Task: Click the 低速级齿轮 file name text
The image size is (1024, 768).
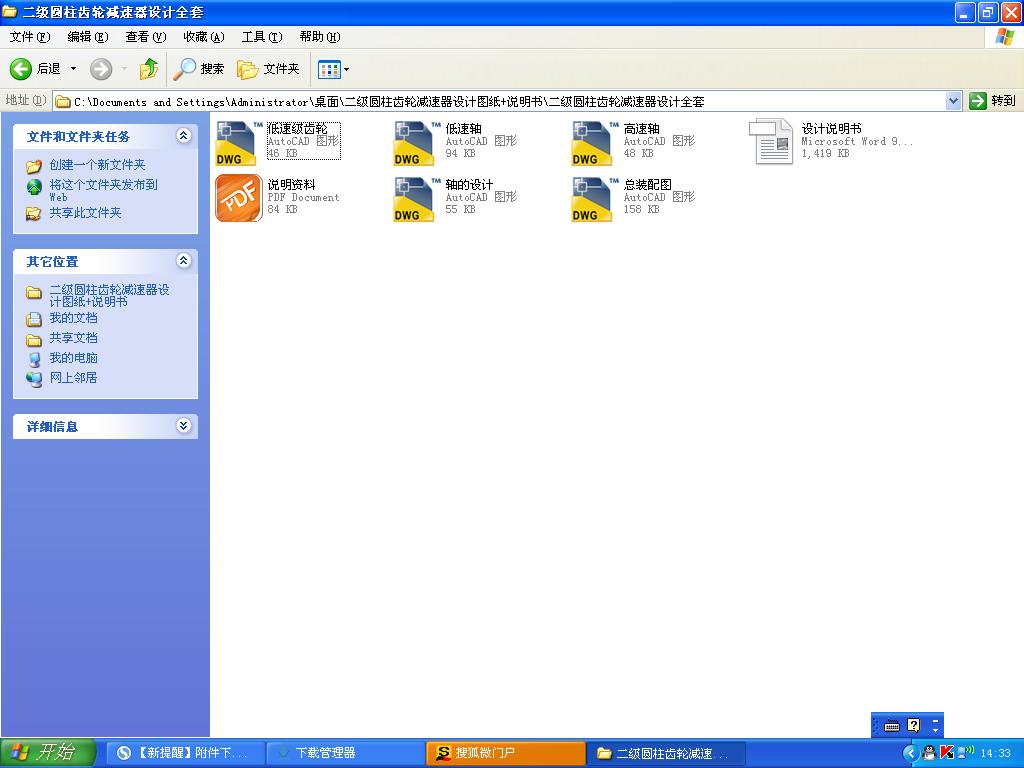Action: [297, 129]
